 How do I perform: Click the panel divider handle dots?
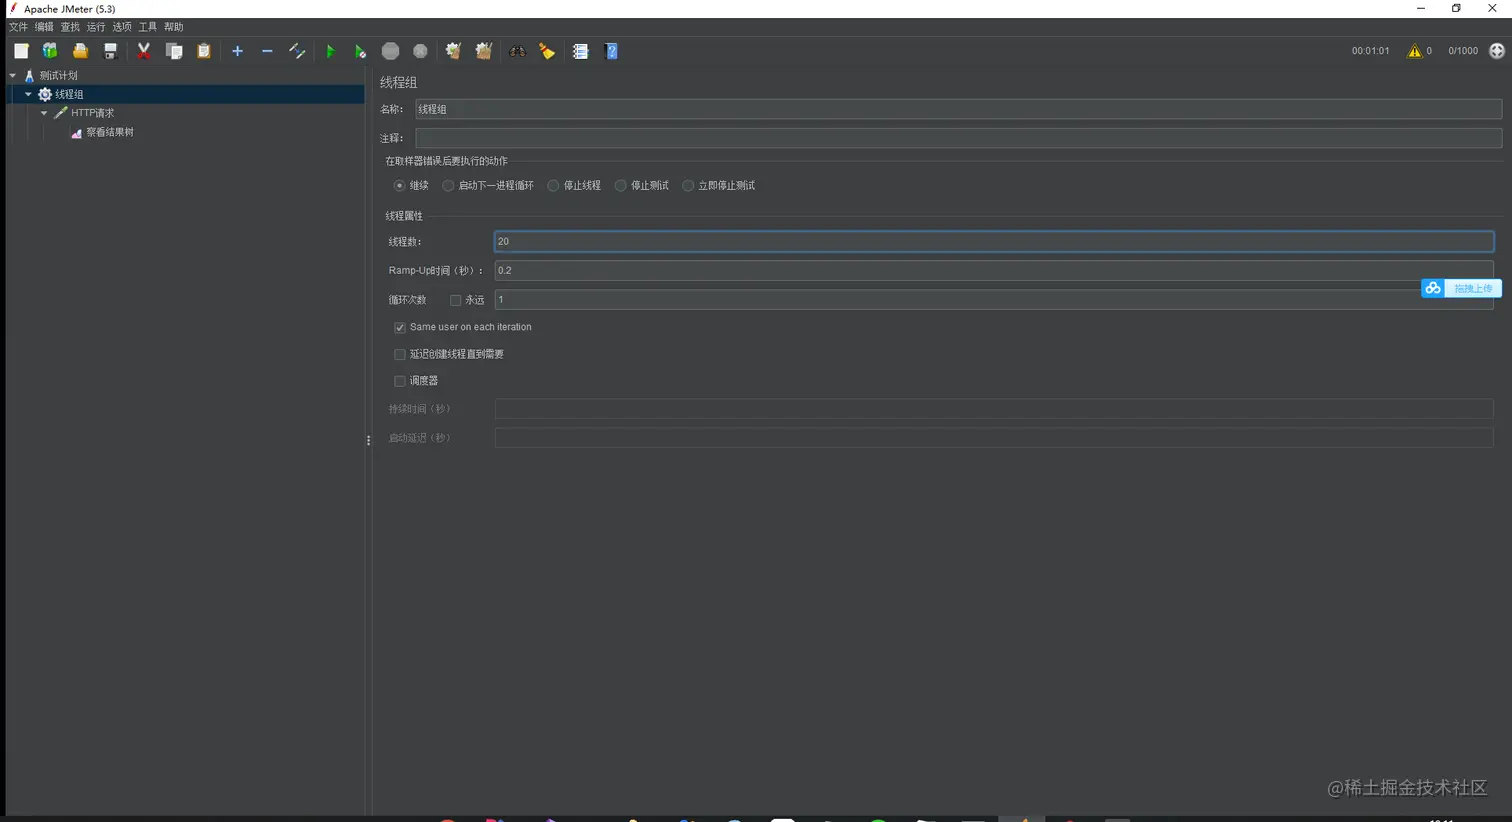[x=369, y=440]
